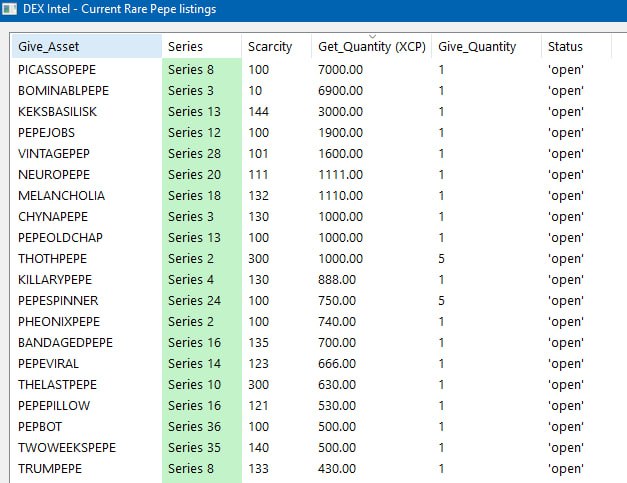Select the PEPEOLDCHAP asset cell

[60, 238]
